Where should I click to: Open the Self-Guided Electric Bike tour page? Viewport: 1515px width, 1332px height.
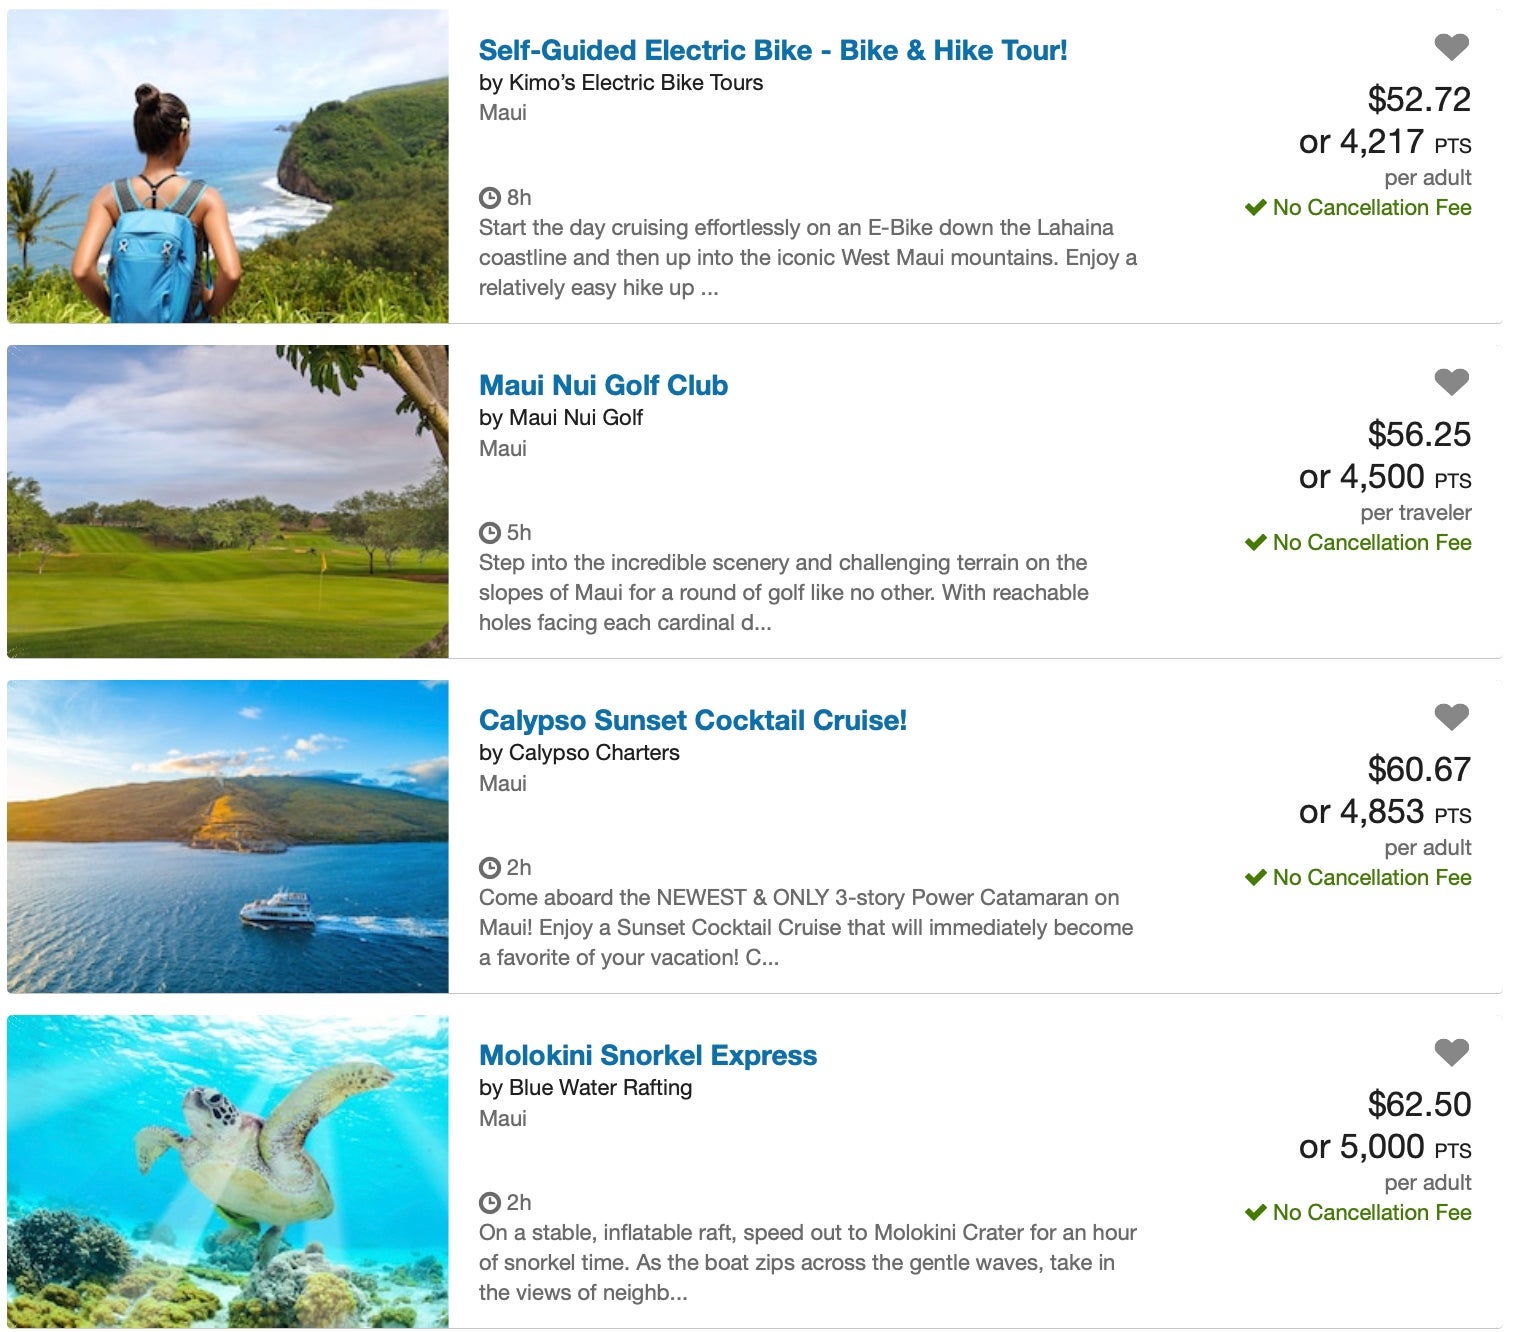click(772, 49)
